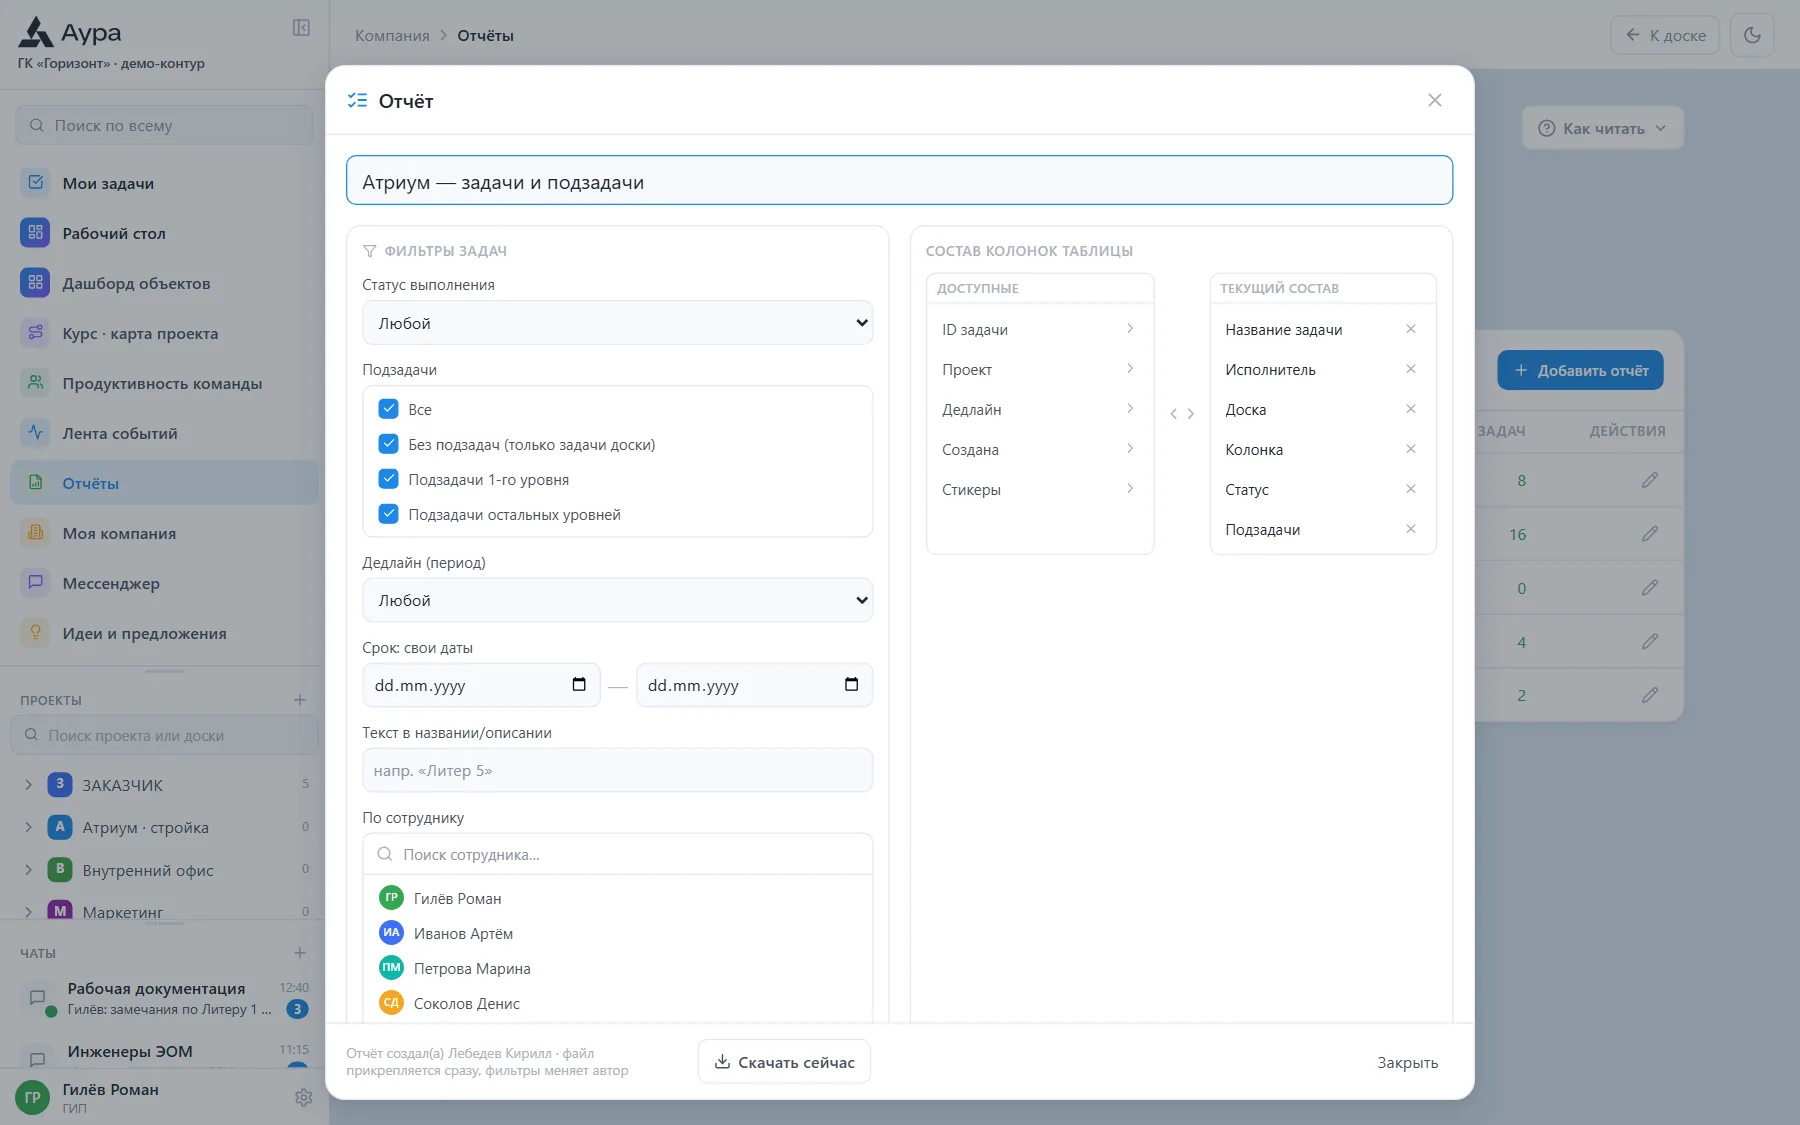Create a new chat with plus icon
This screenshot has width=1800, height=1125.
pyautogui.click(x=300, y=953)
